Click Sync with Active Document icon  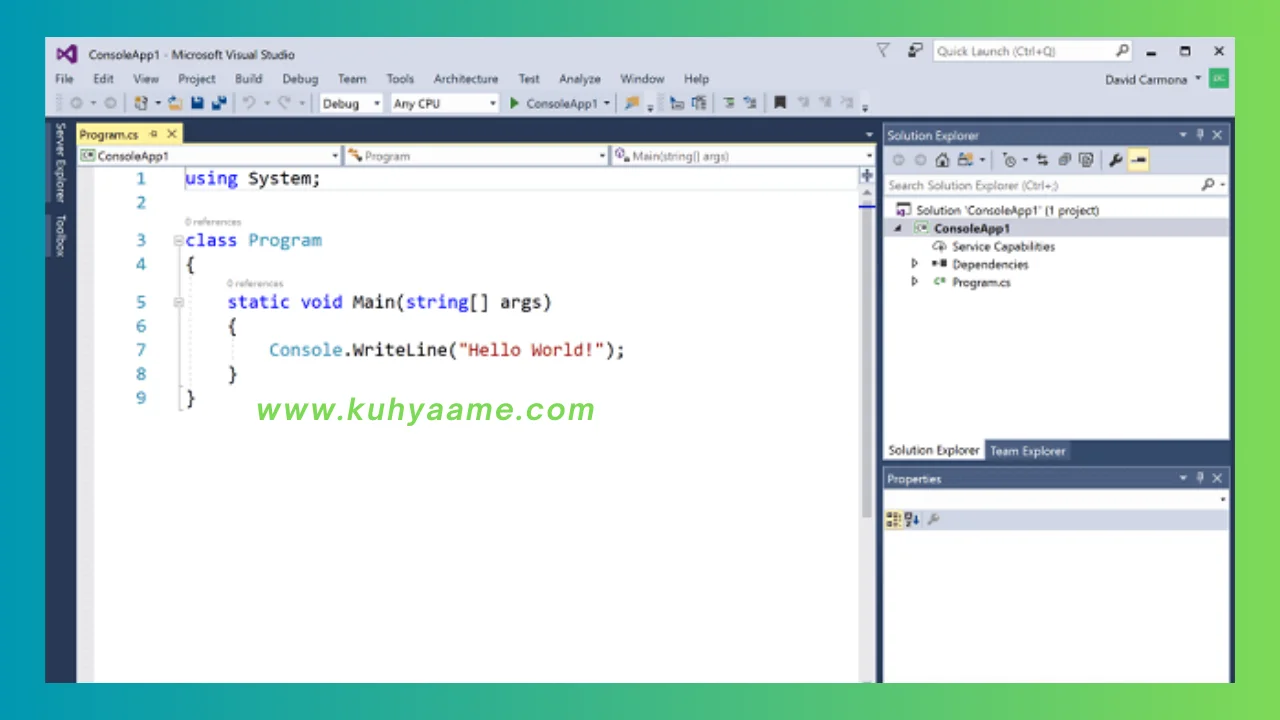click(1042, 160)
